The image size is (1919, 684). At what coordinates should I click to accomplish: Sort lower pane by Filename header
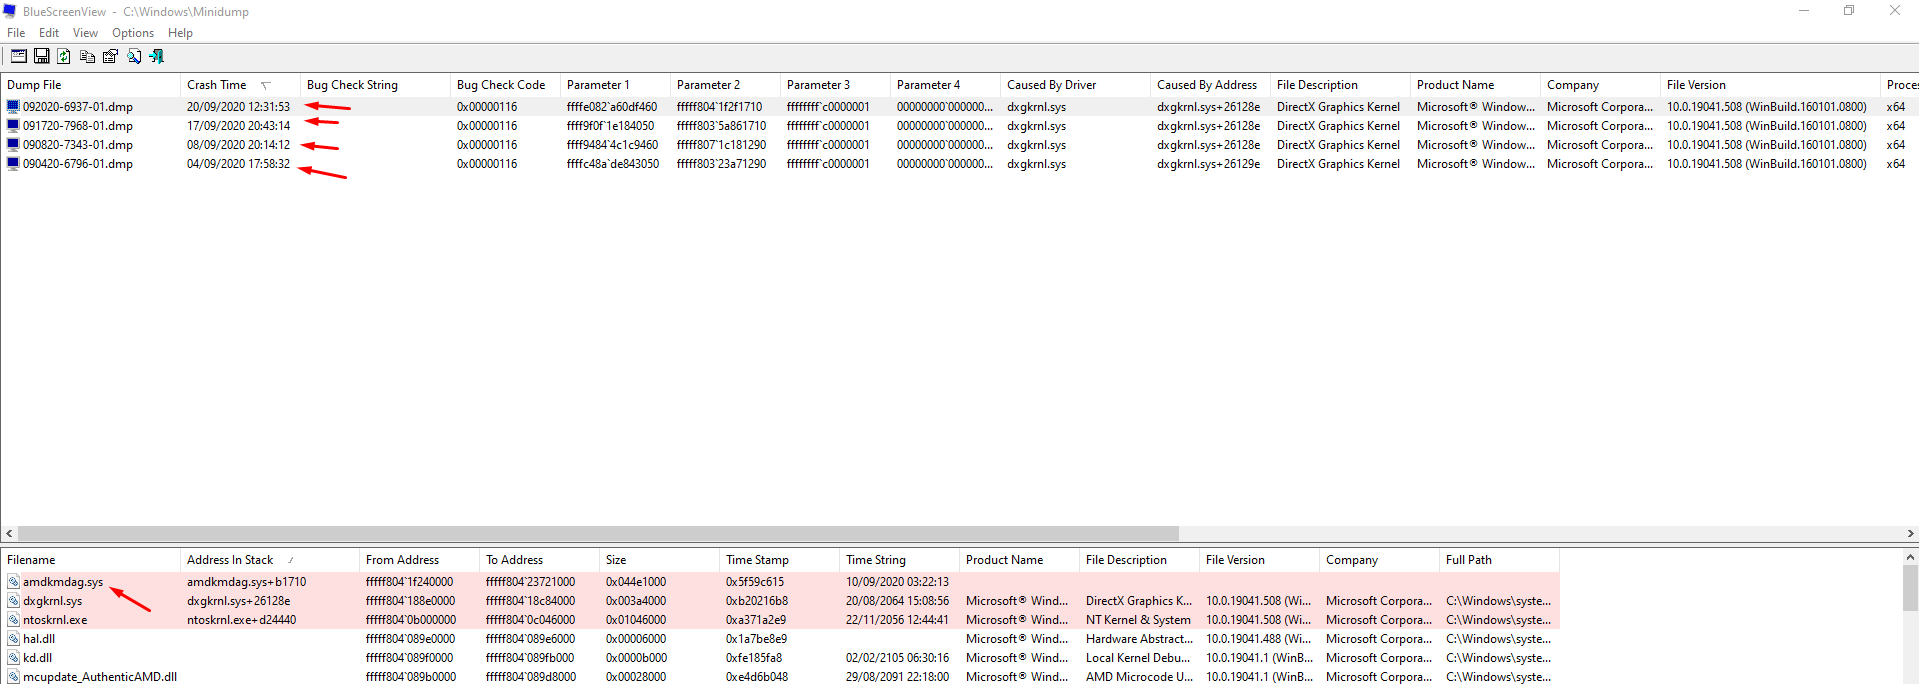tap(90, 560)
